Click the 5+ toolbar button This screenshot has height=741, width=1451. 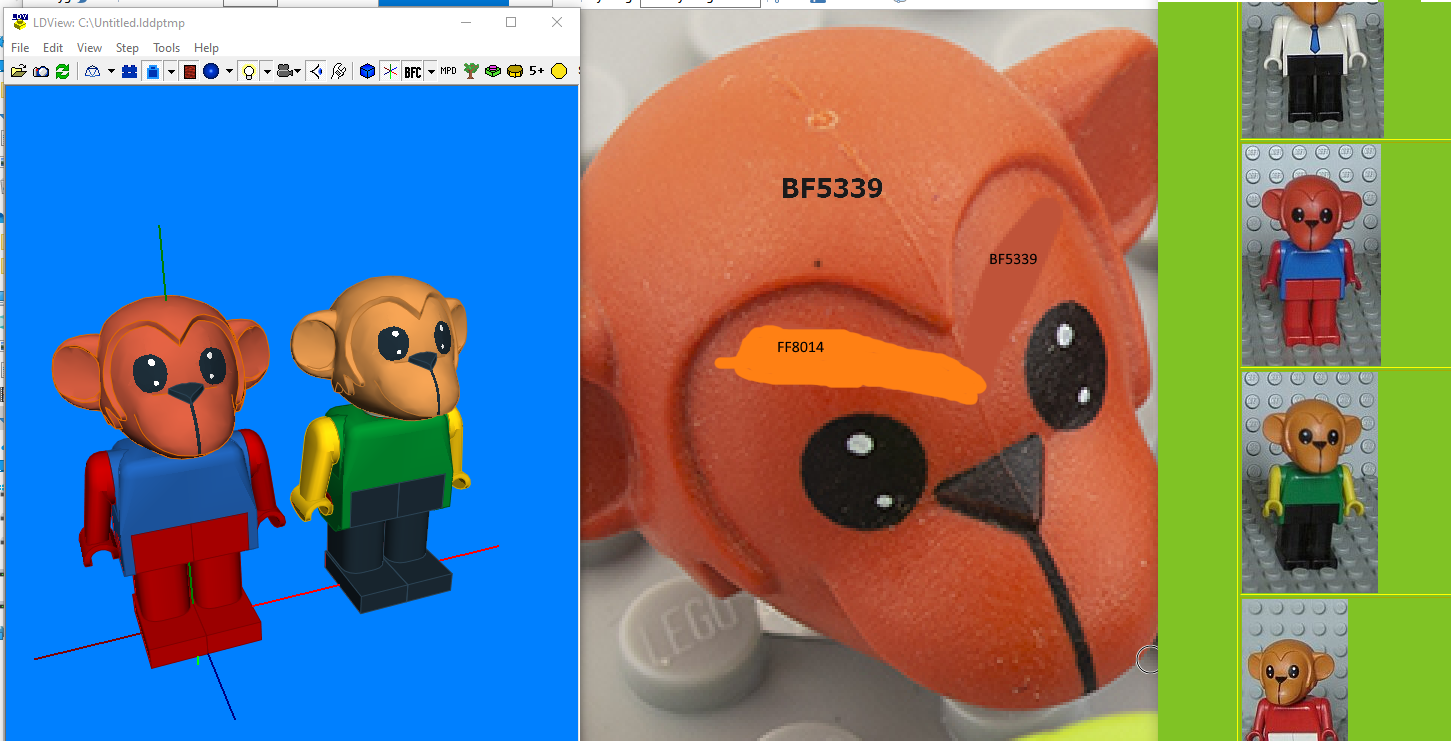click(x=537, y=71)
